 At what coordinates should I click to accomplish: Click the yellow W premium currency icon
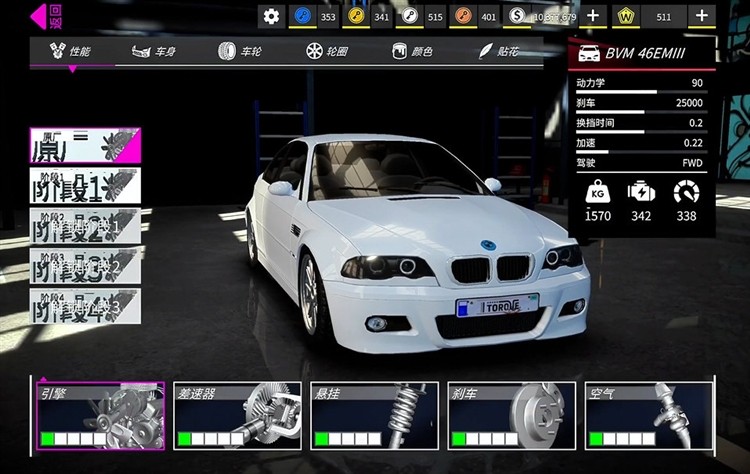point(626,17)
